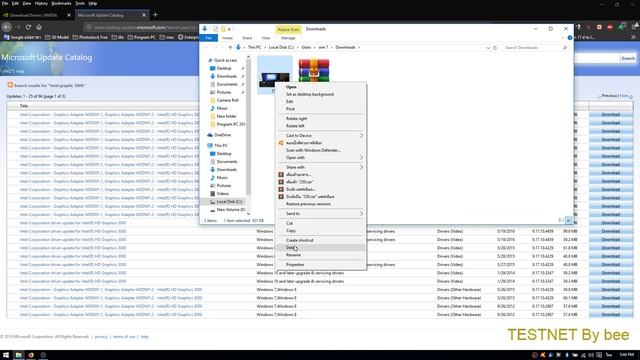Viewport: 640px width, 360px height.
Task: Click the Update Catalog Search button
Action: tap(628, 58)
